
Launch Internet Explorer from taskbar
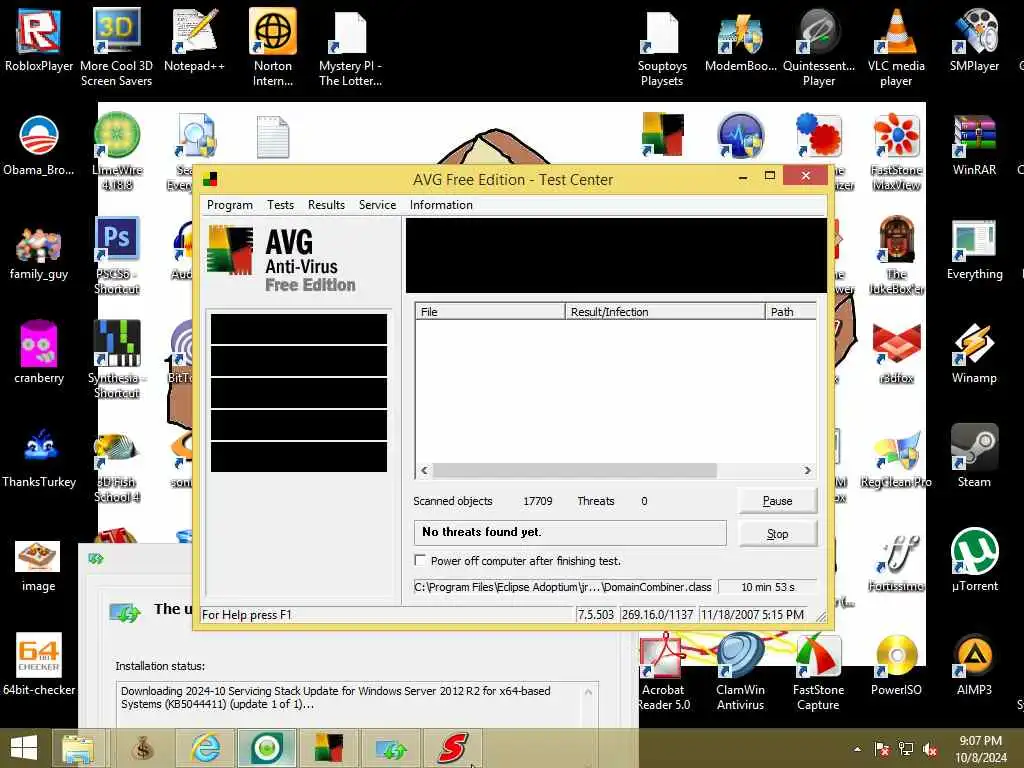(205, 748)
